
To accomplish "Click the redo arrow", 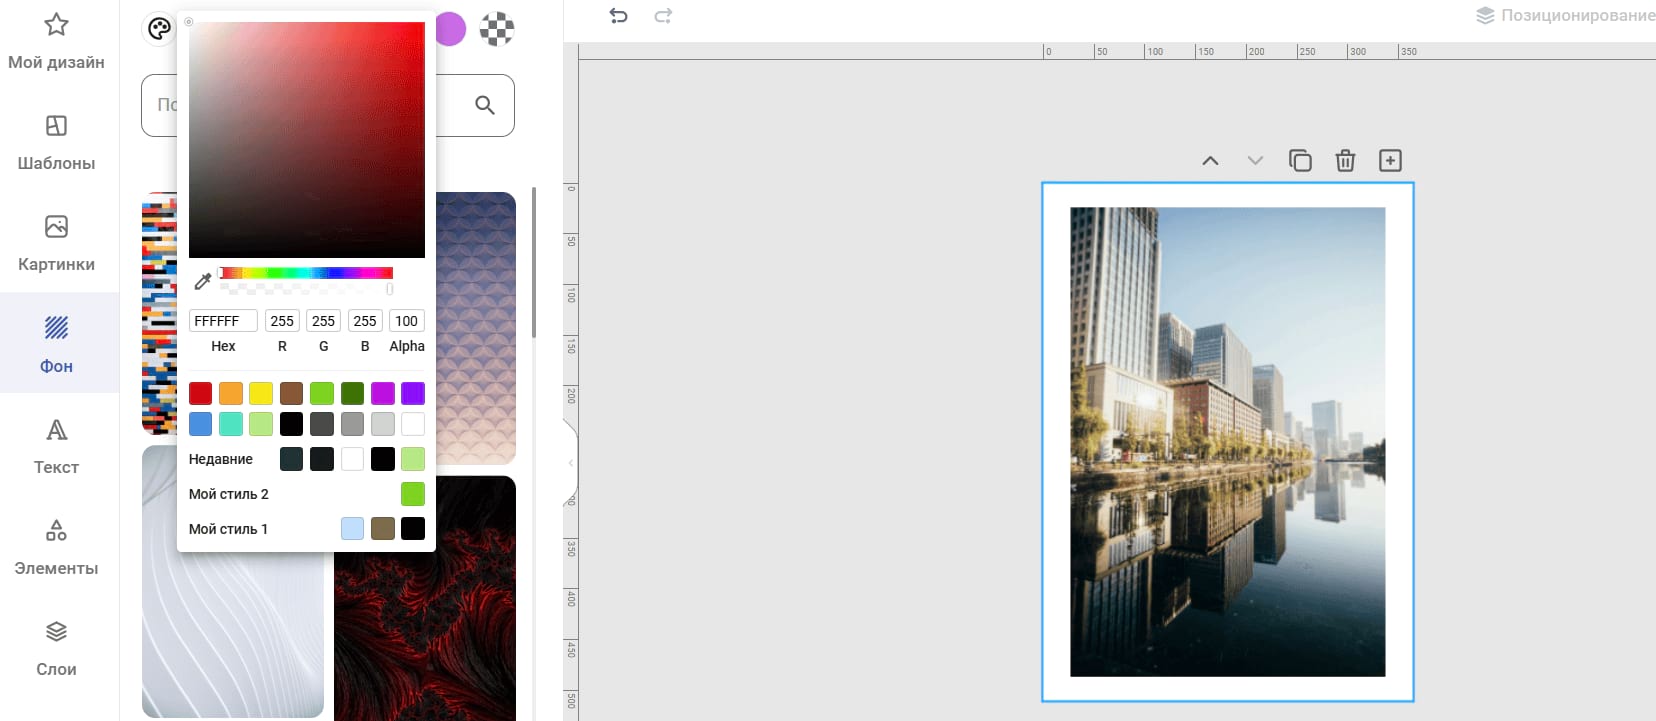I will [663, 16].
